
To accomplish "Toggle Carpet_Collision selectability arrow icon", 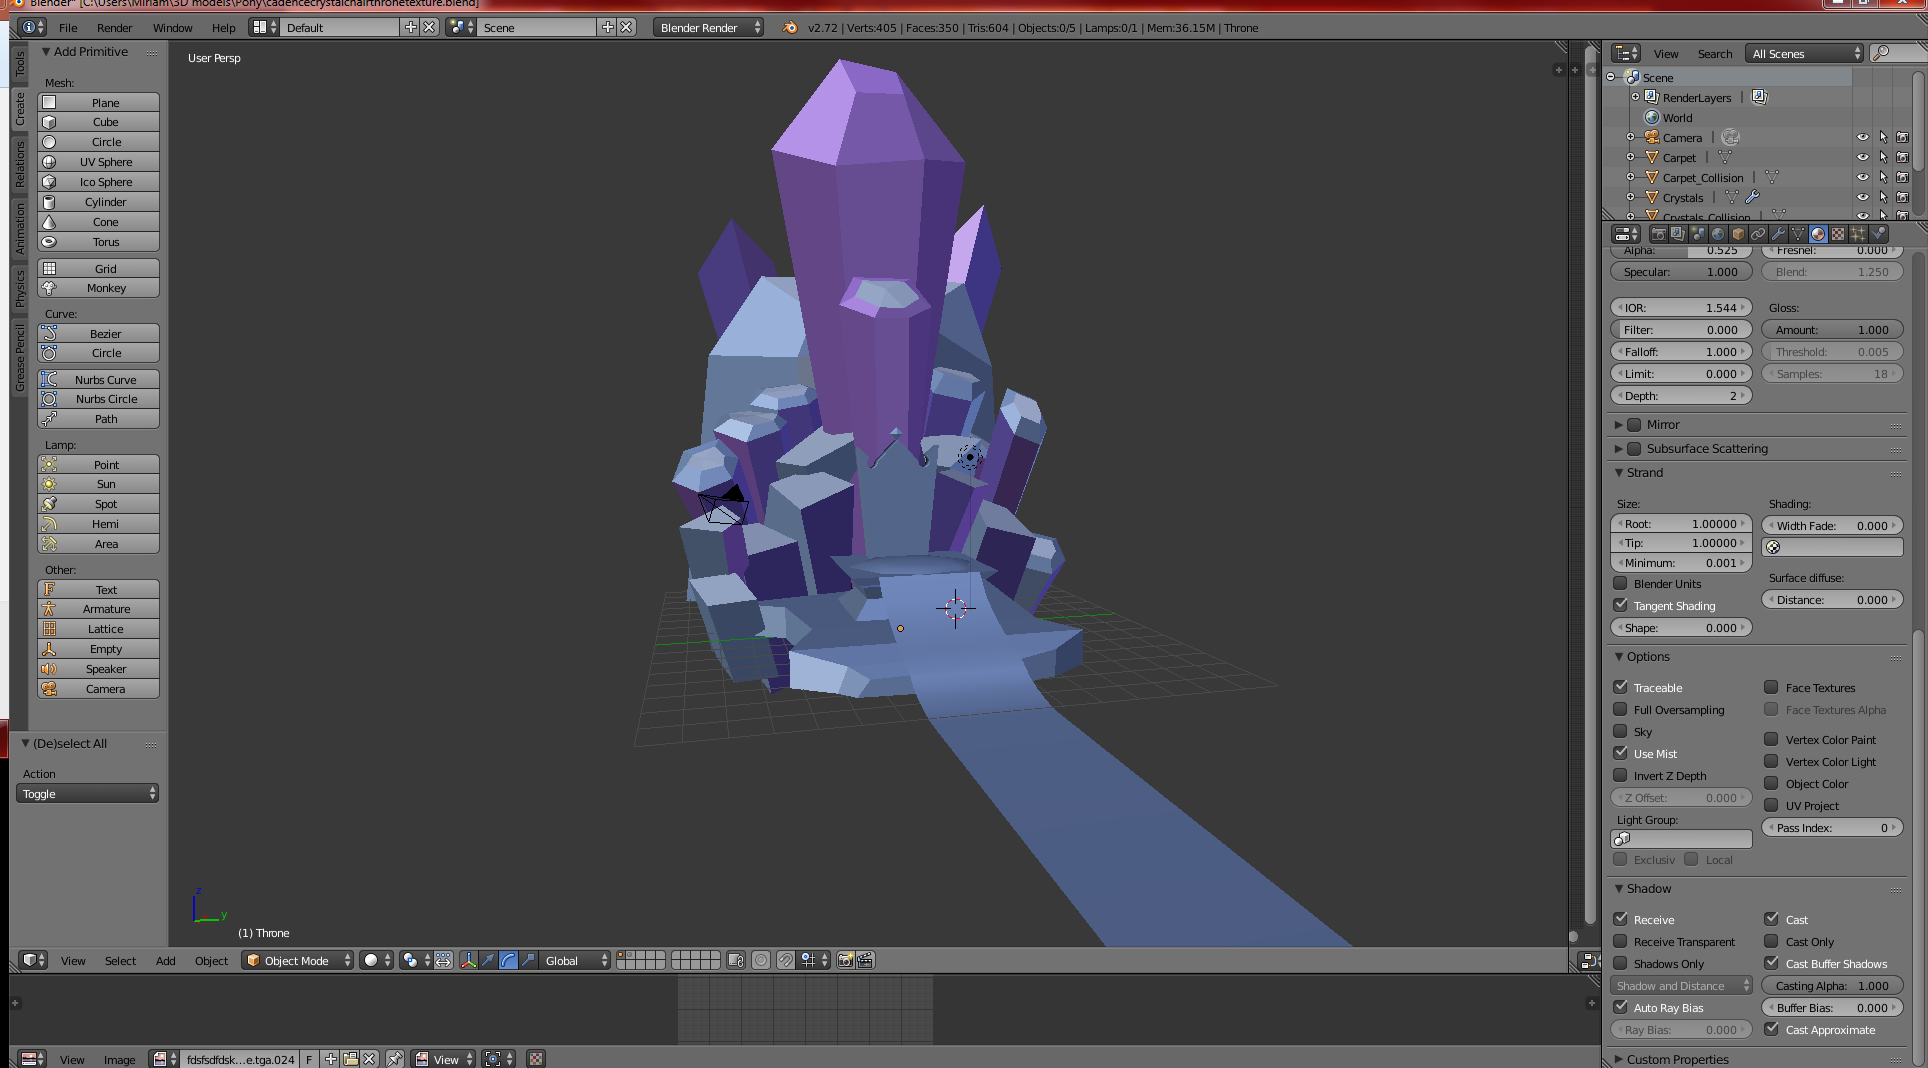I will pyautogui.click(x=1883, y=178).
